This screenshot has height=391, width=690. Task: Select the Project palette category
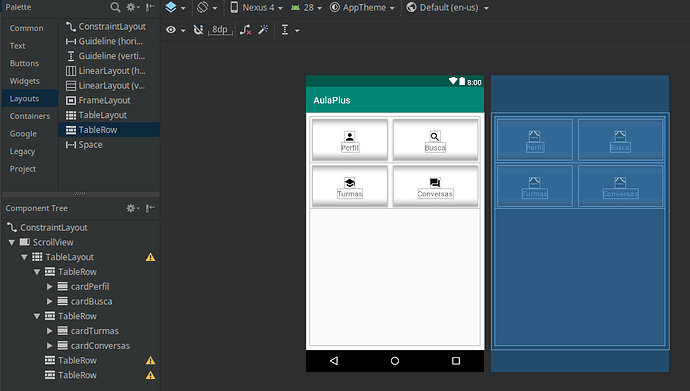tap(23, 169)
